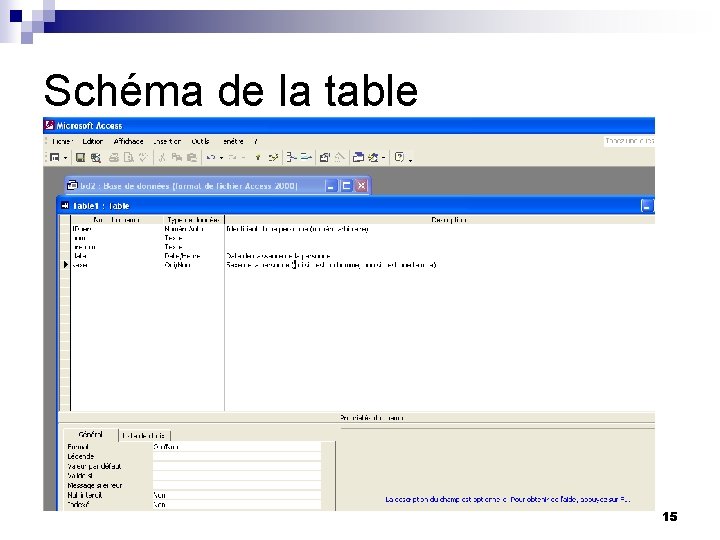Click the Message si erreur field
This screenshot has width=720, height=540.
click(x=236, y=485)
